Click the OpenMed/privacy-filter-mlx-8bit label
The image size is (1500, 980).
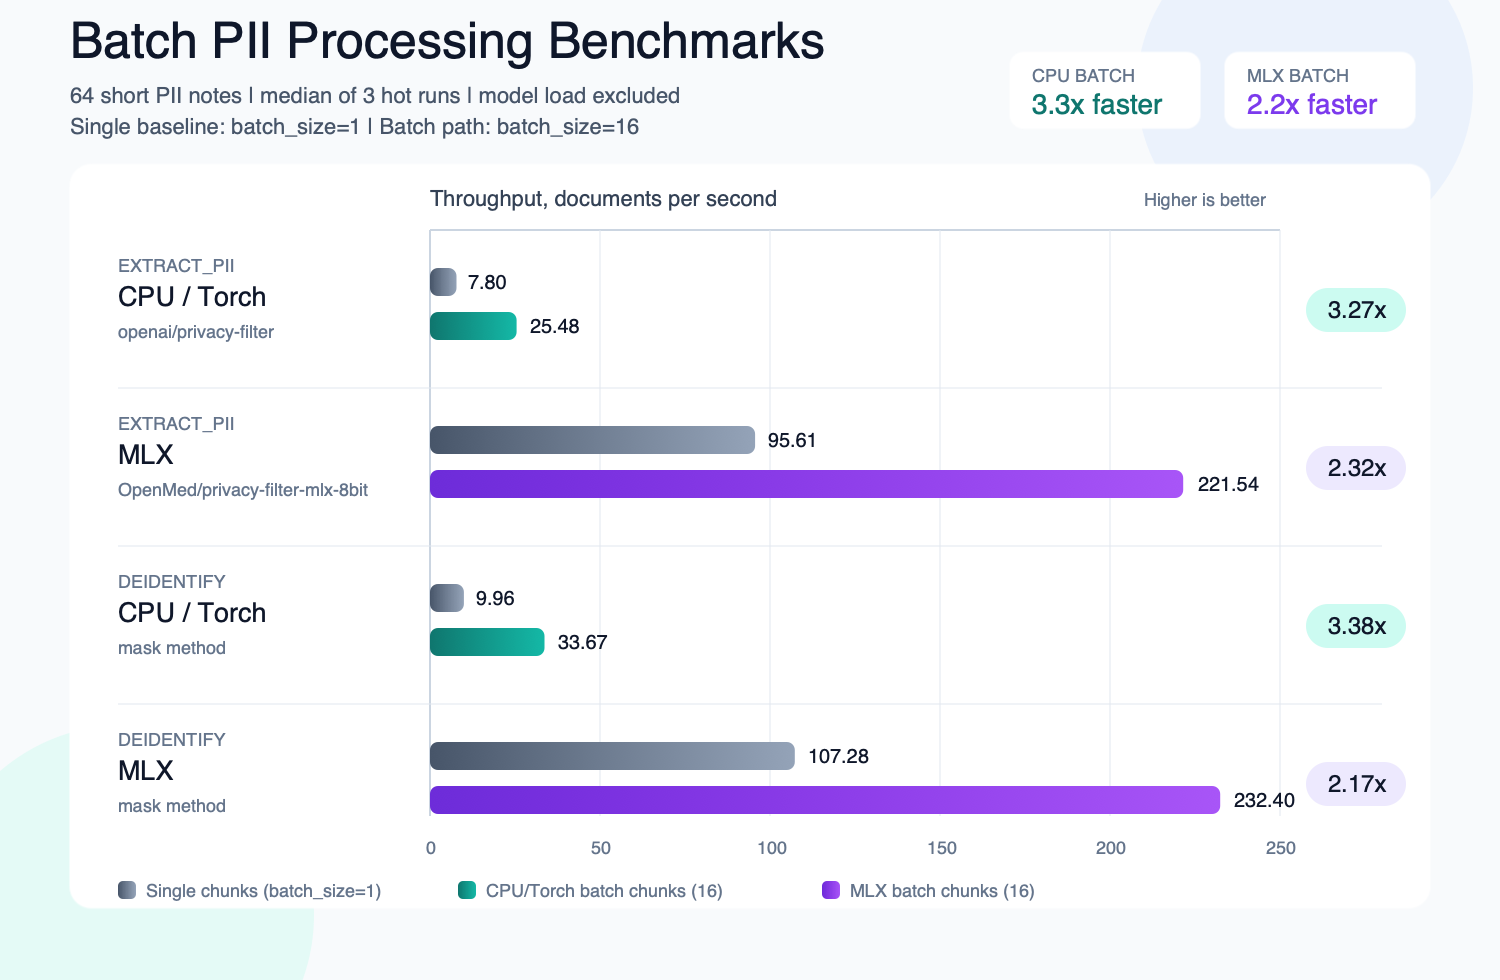pyautogui.click(x=243, y=490)
